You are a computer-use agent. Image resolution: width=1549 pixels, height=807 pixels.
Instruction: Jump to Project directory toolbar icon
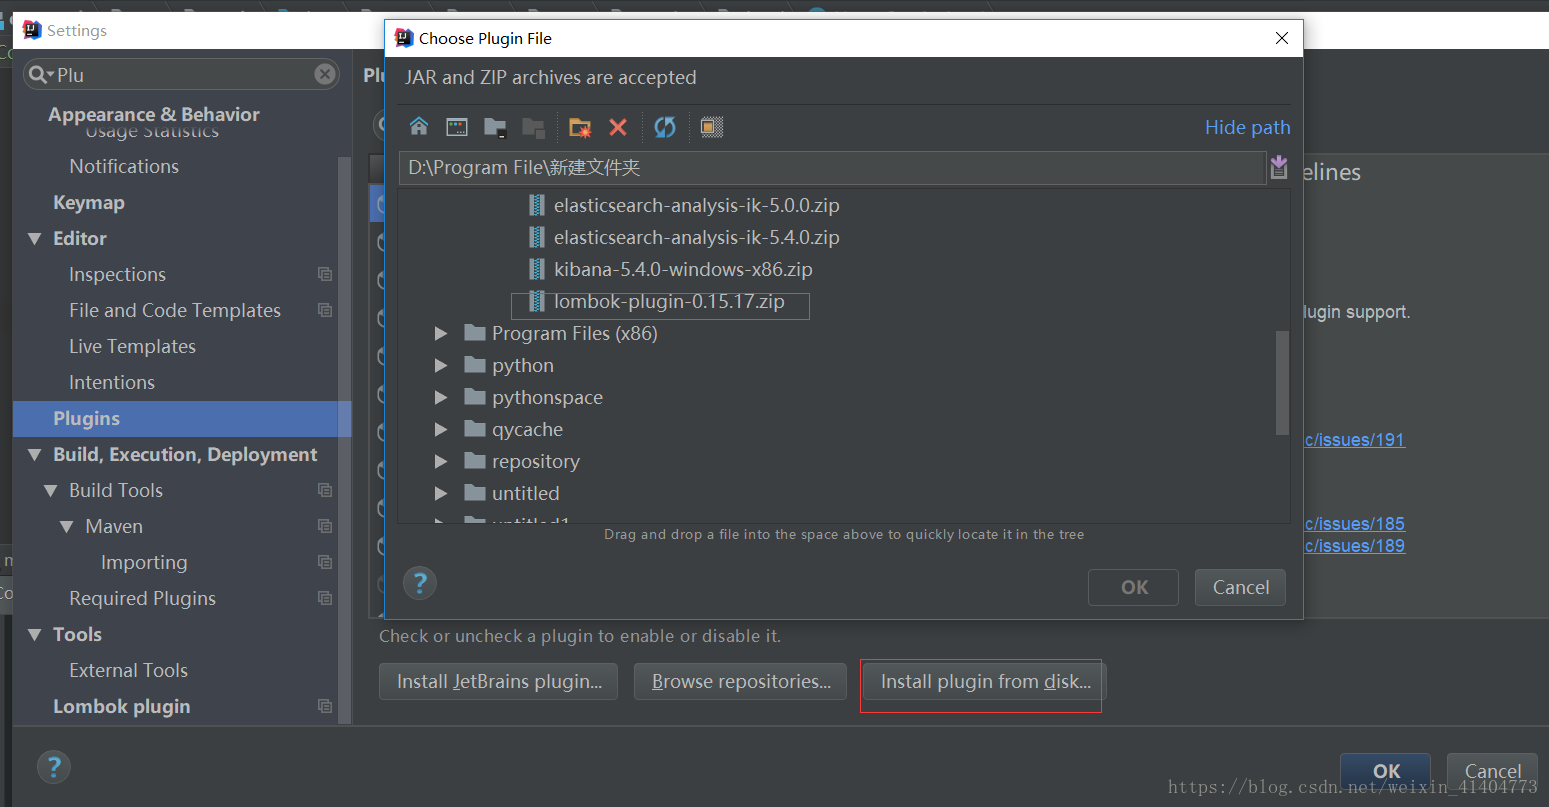[495, 127]
